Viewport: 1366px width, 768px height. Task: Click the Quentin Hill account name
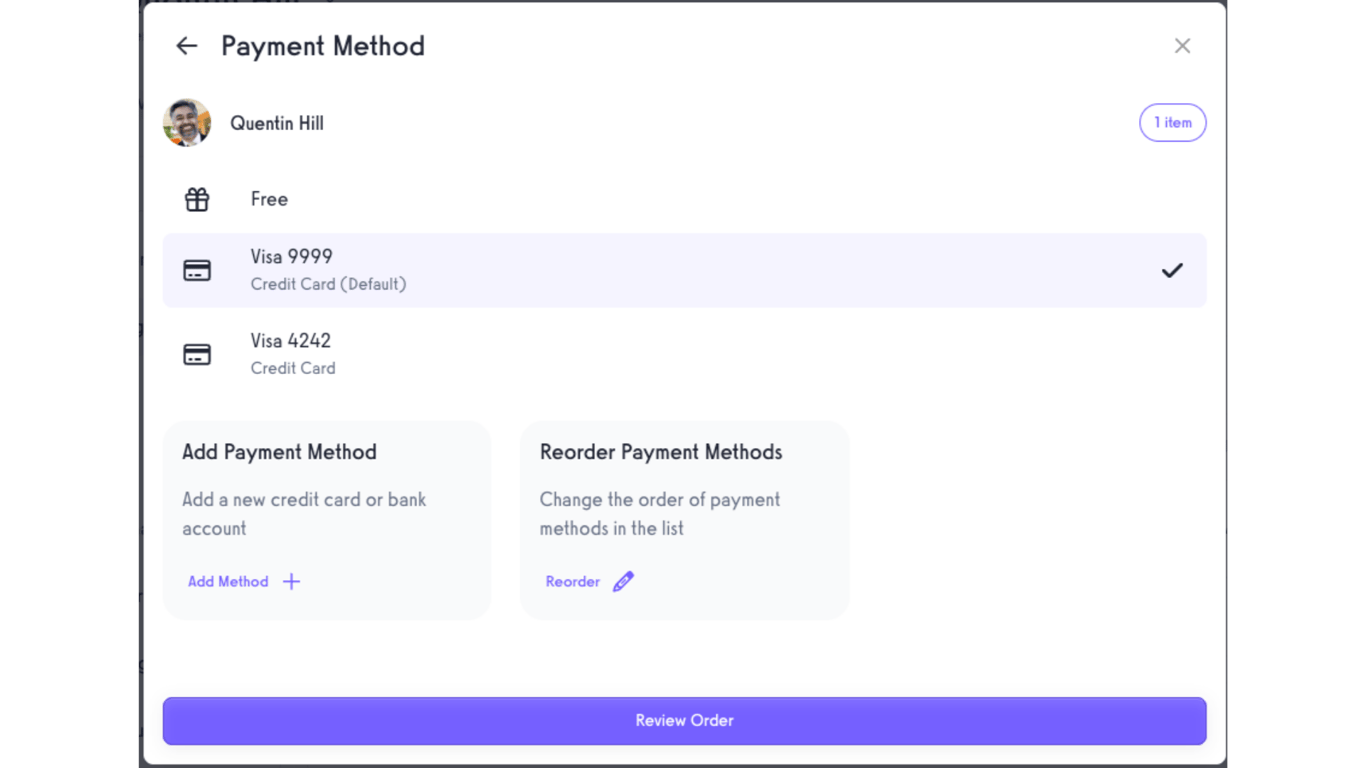pos(276,123)
